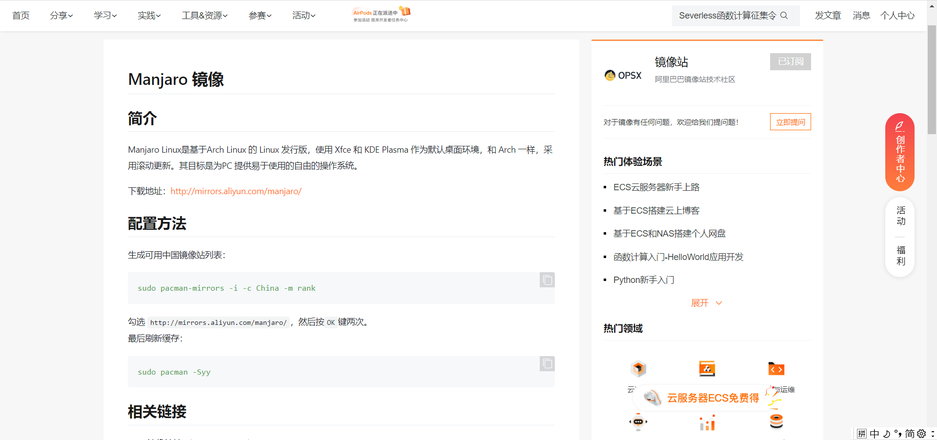Open '基于ECS和NAS搭建个人网盘' scenario link
Viewport: 937px width, 440px height.
(669, 234)
